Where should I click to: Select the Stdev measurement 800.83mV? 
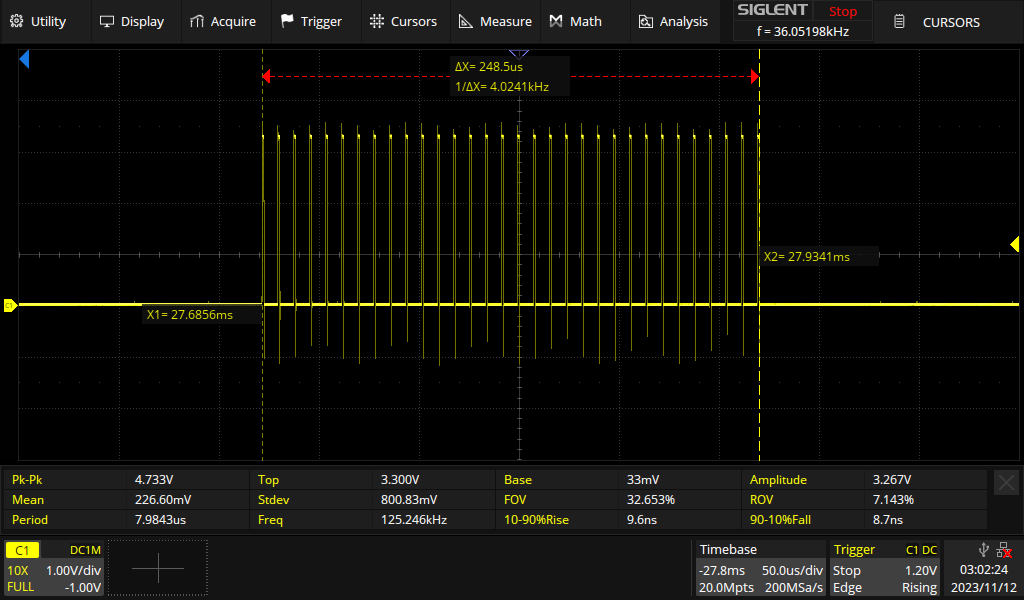coord(373,499)
